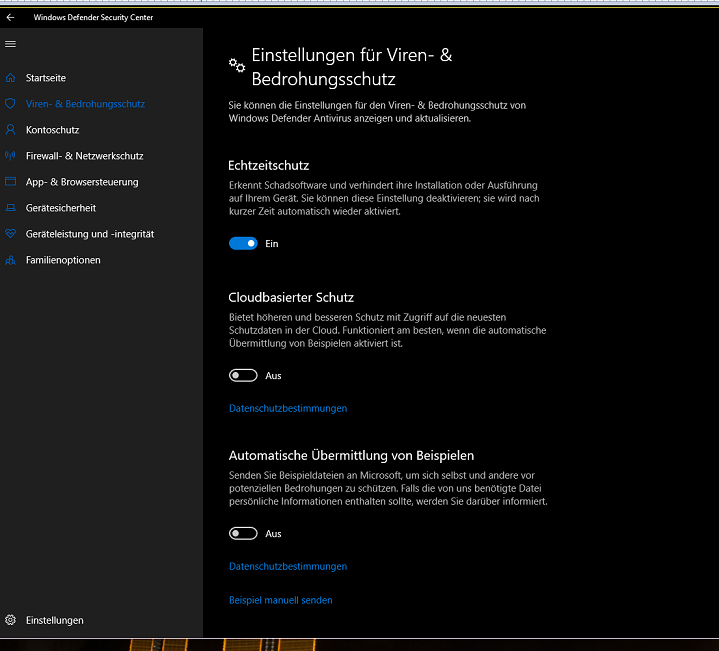Image resolution: width=719 pixels, height=651 pixels.
Task: Open Datenschutzbestimmungen link under Automatische Übermittlung
Action: pos(288,567)
